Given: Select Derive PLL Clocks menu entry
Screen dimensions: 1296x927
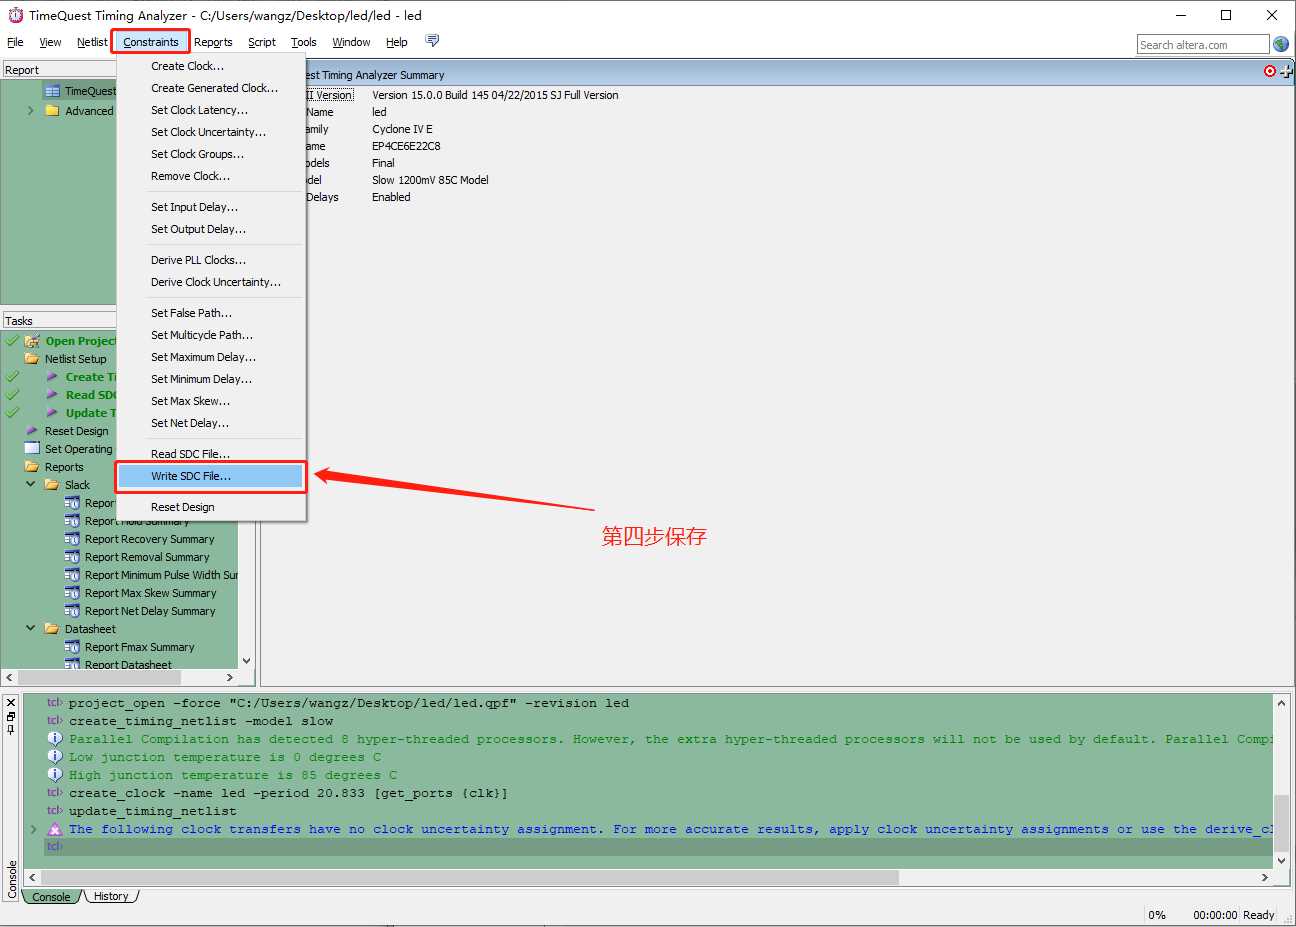Looking at the screenshot, I should [211, 260].
